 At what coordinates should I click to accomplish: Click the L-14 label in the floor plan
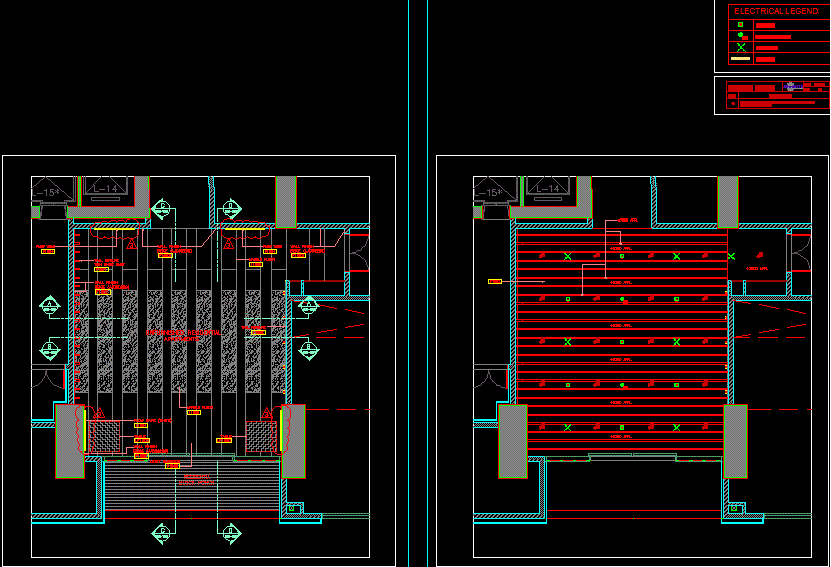[x=105, y=188]
